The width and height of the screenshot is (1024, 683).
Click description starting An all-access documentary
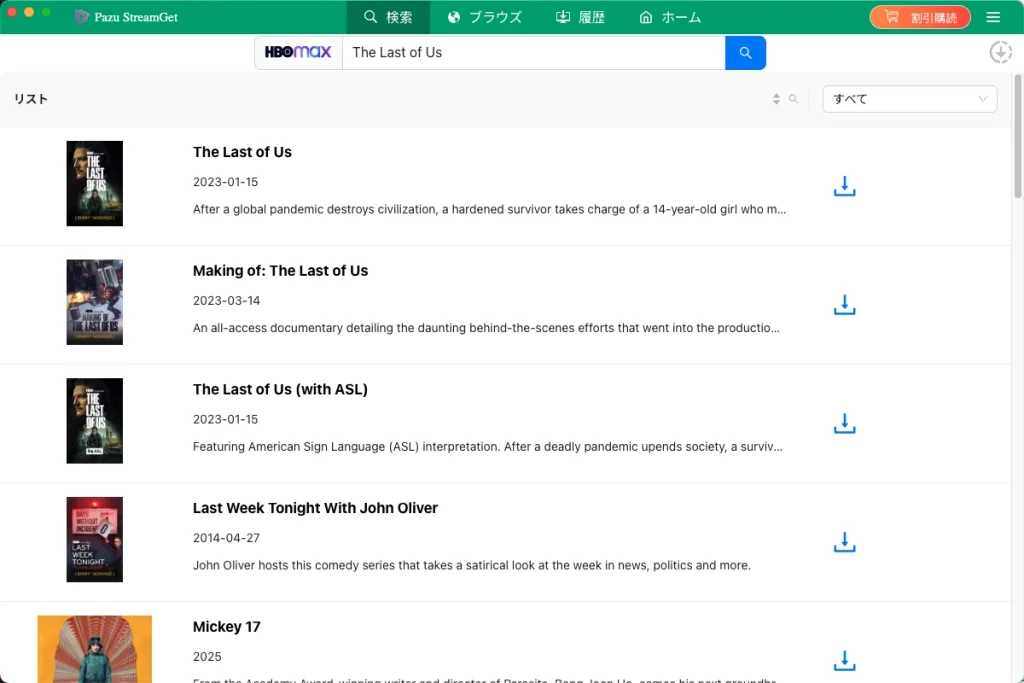point(486,328)
